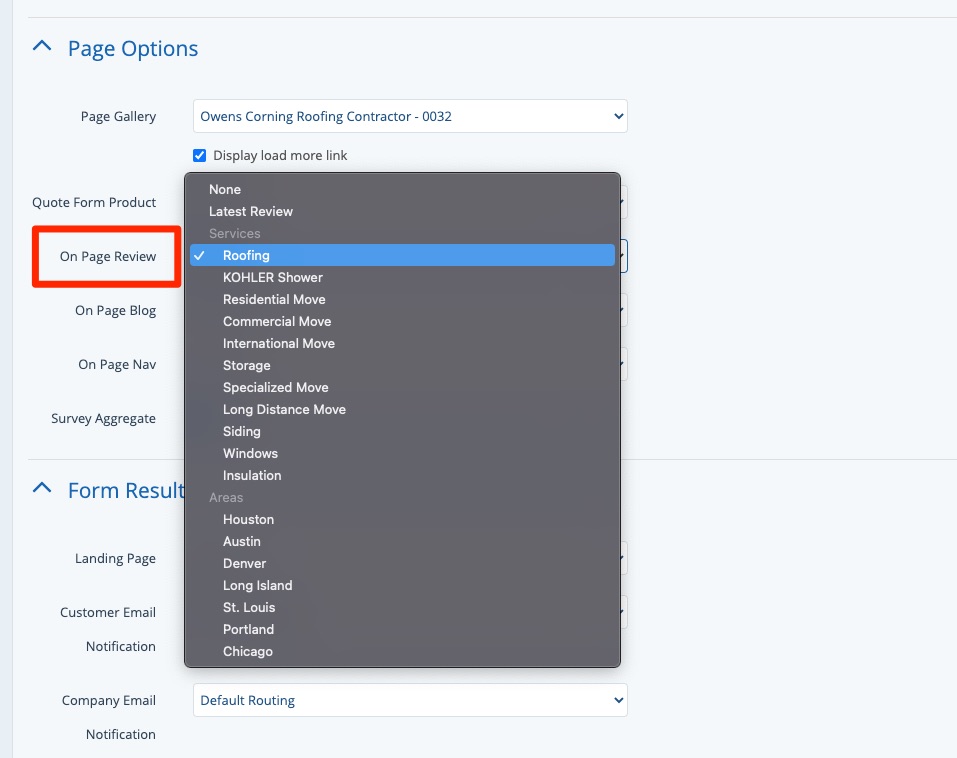Pick KOHLER Shower from the list

coord(272,277)
